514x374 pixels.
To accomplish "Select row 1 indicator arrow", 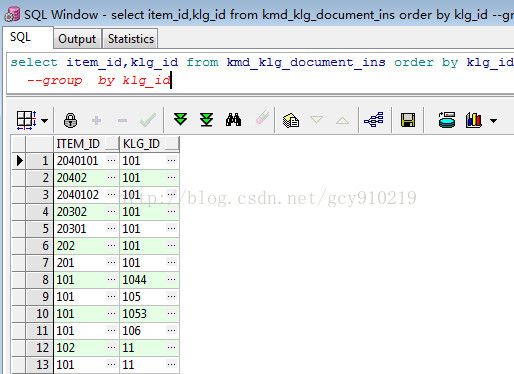I will 19,161.
